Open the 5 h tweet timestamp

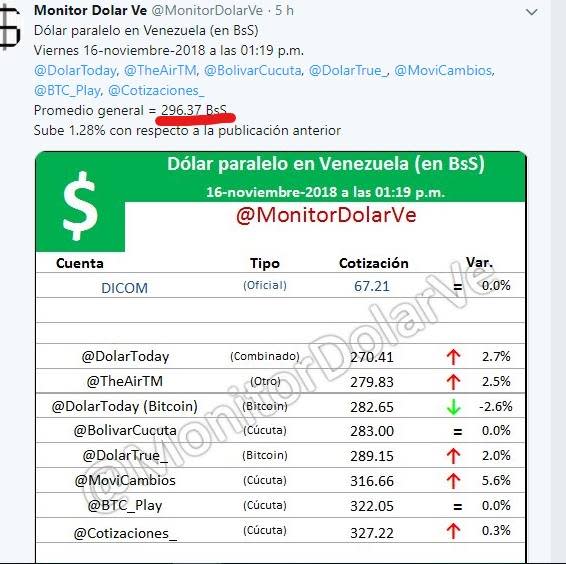284,10
